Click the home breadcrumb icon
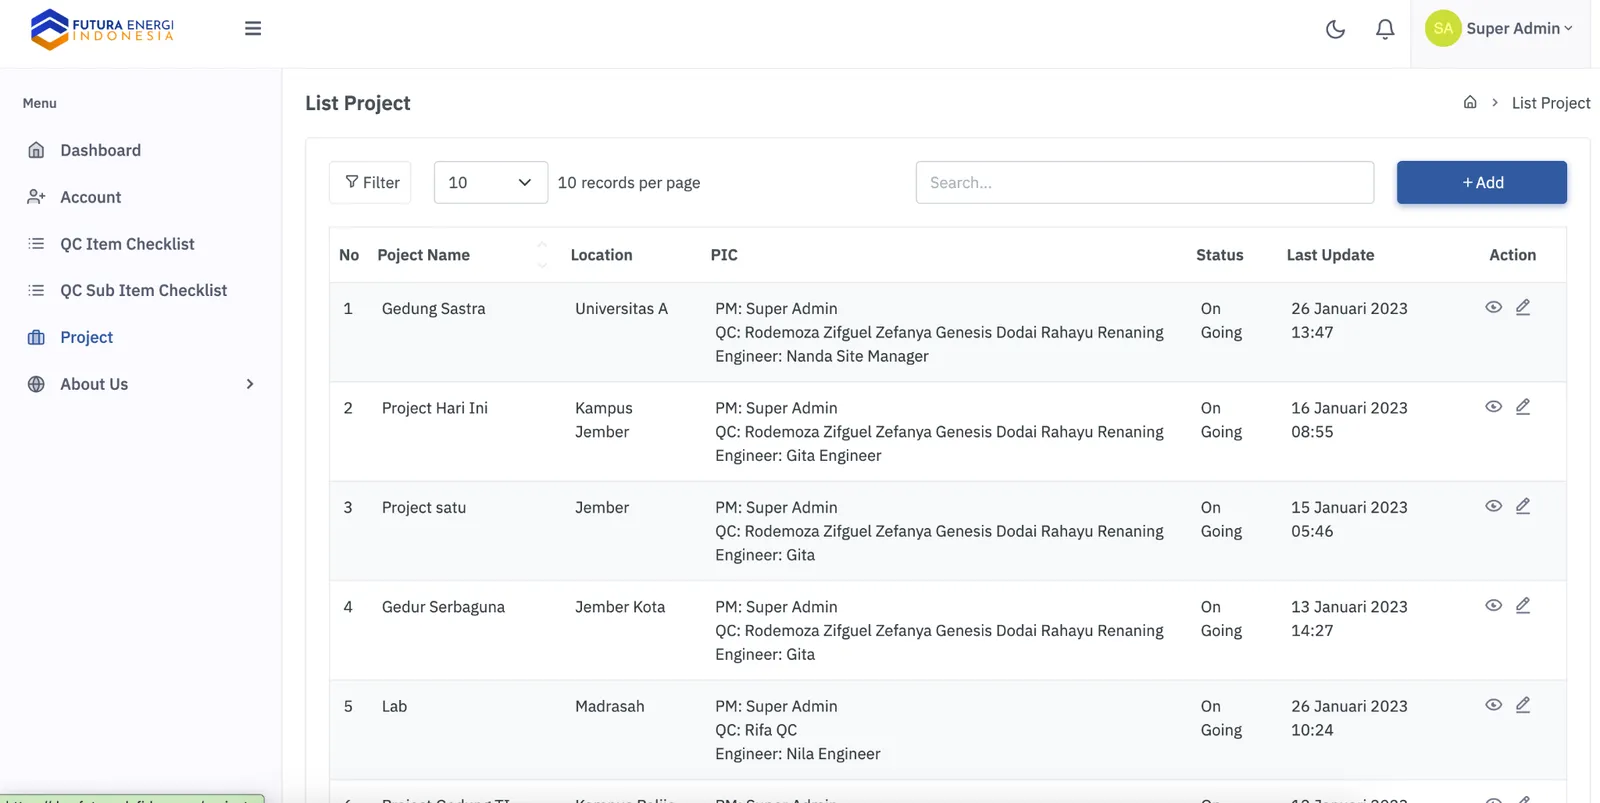This screenshot has height=803, width=1600. [1470, 102]
